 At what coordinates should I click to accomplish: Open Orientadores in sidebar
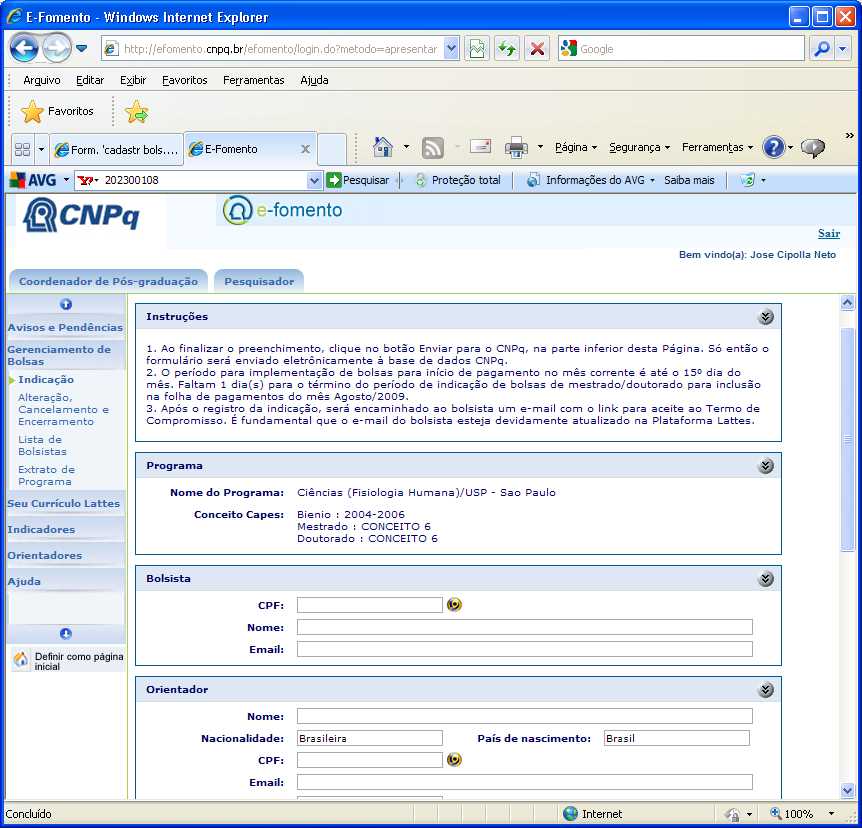[x=45, y=555]
